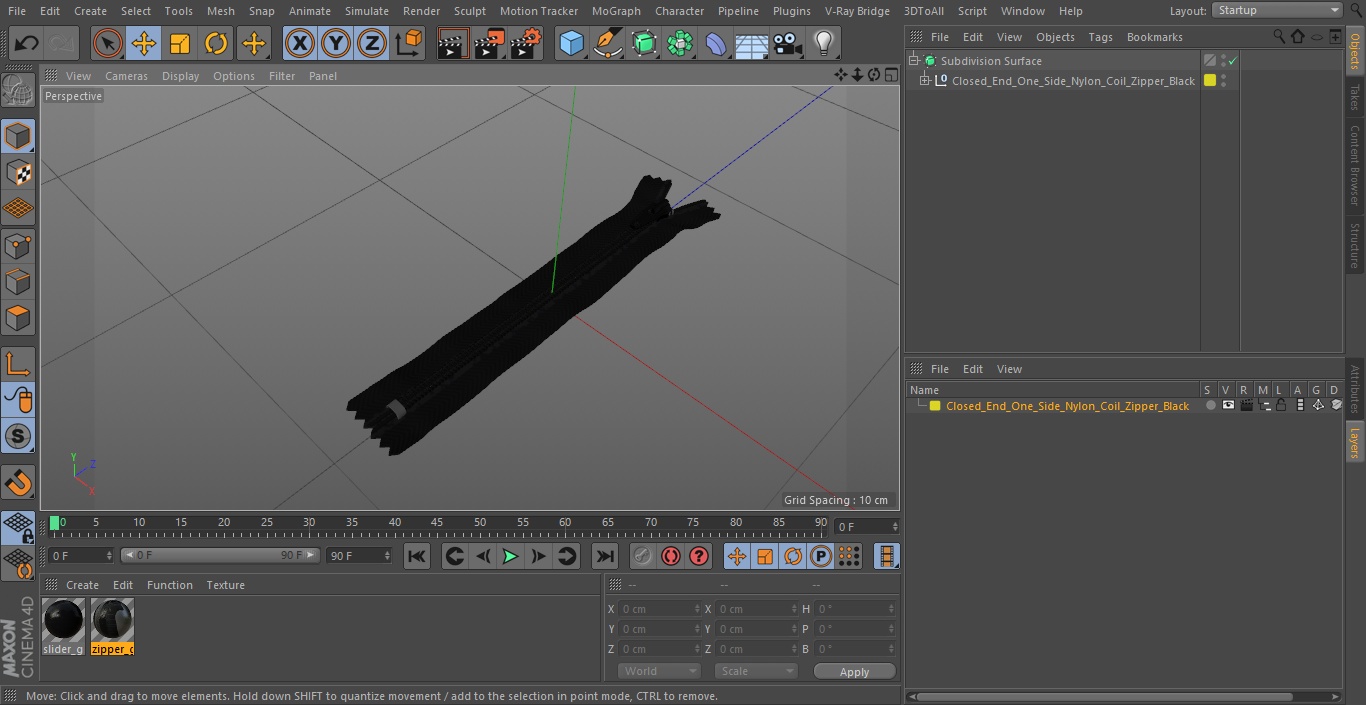This screenshot has height=705, width=1366.
Task: Toggle layer render visibility icon
Action: coord(1246,406)
